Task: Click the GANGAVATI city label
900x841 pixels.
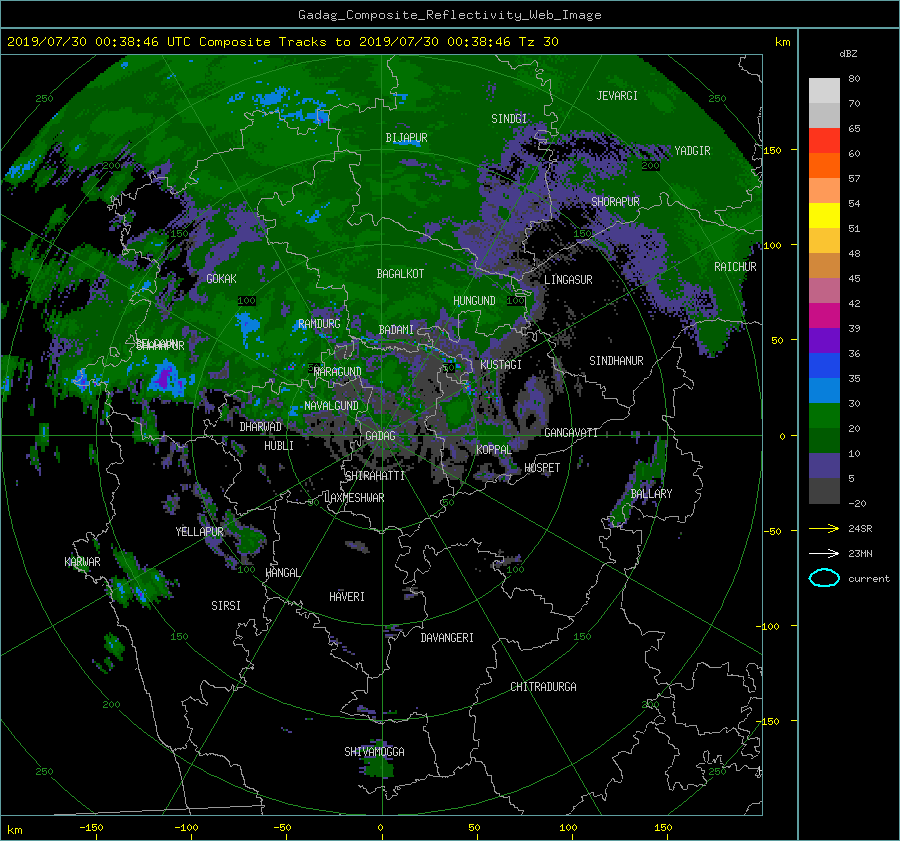Action: point(571,432)
